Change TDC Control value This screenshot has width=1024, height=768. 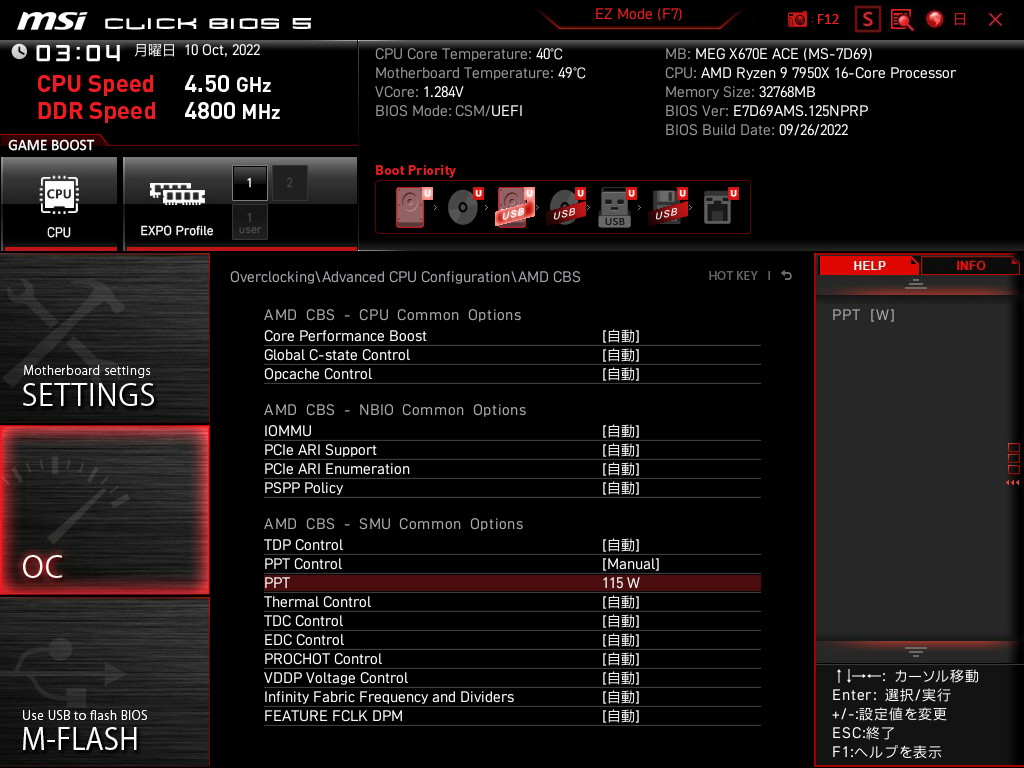coord(512,620)
